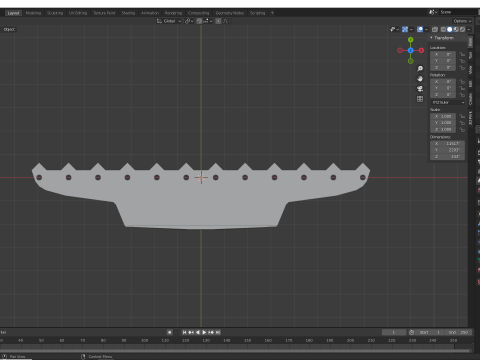Click the negative Y axis gizmo circle

(x=411, y=61)
